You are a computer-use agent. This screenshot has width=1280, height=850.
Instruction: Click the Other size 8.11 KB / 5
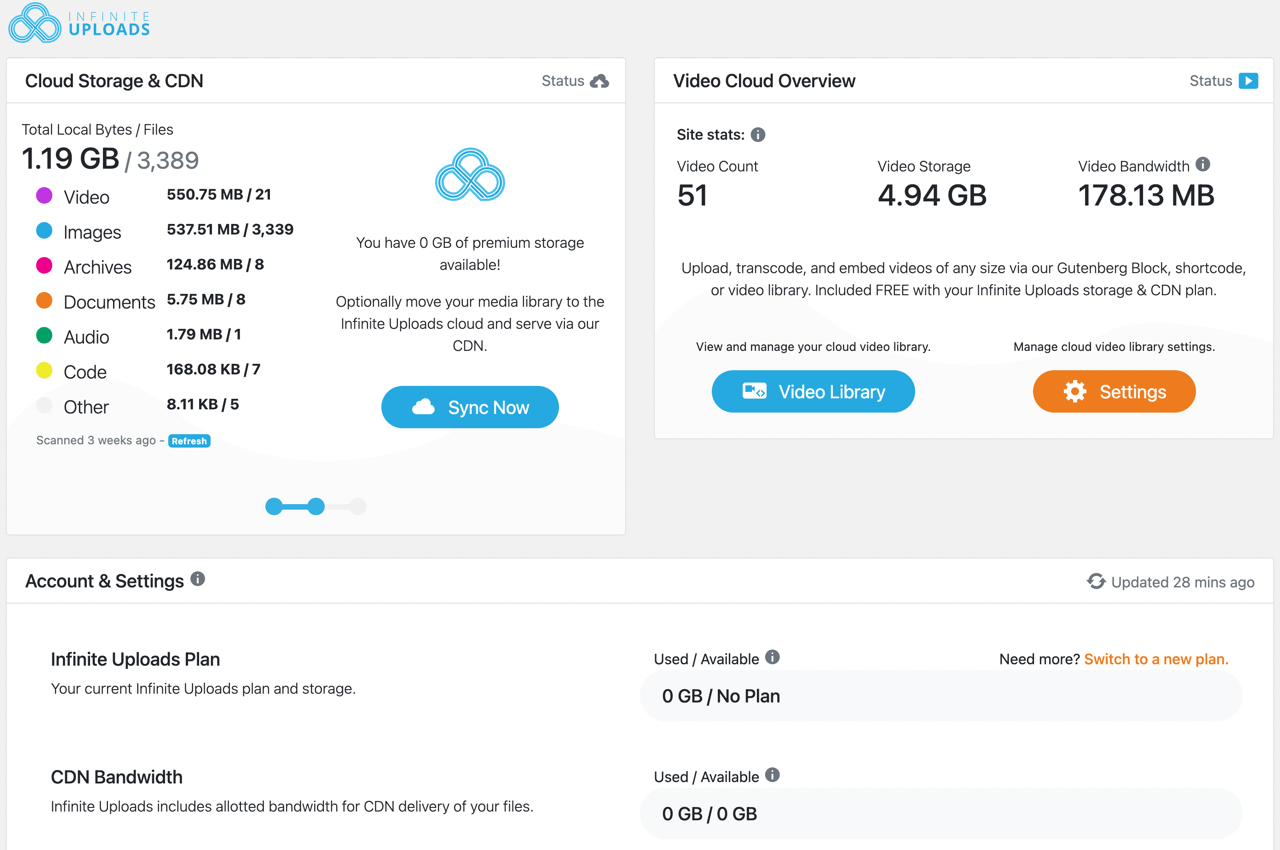[203, 405]
